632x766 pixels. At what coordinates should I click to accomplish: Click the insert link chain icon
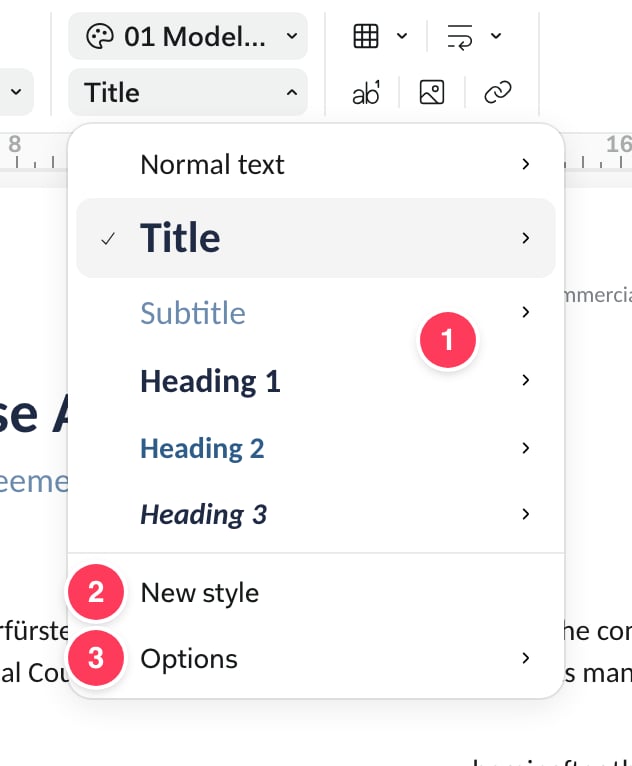[x=498, y=92]
